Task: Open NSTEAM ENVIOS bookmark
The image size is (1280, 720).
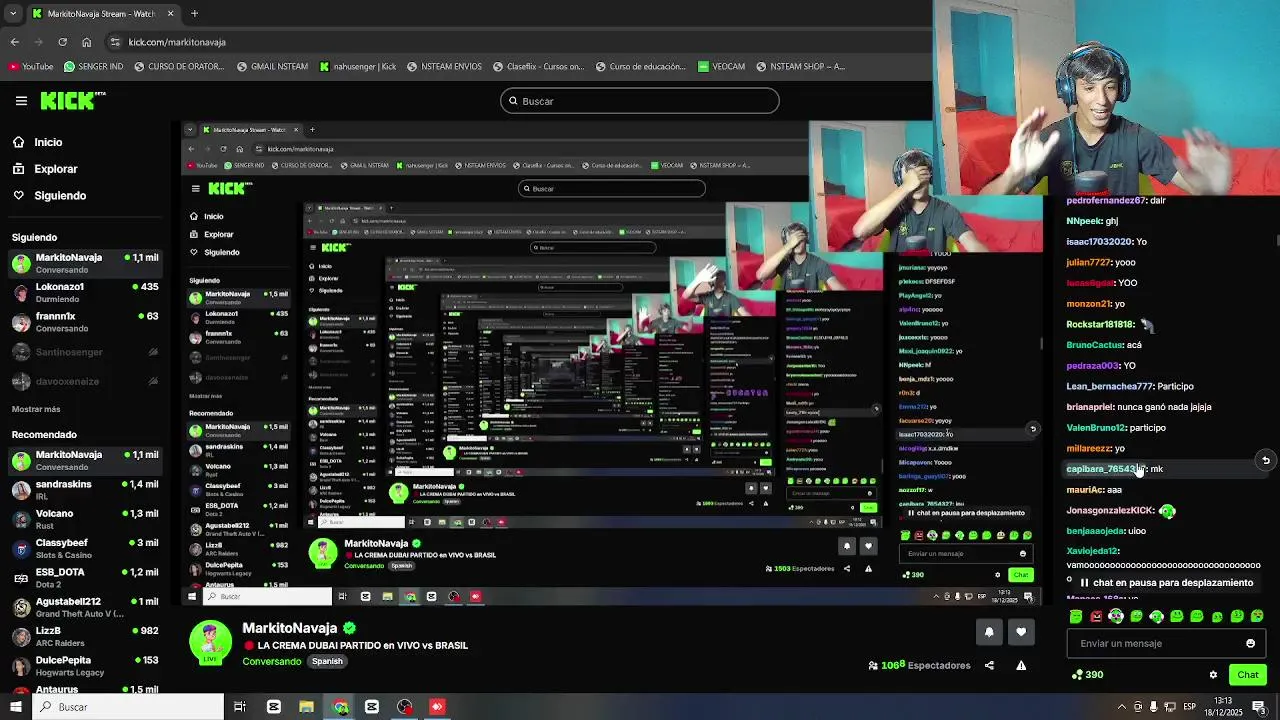Action: [444, 67]
